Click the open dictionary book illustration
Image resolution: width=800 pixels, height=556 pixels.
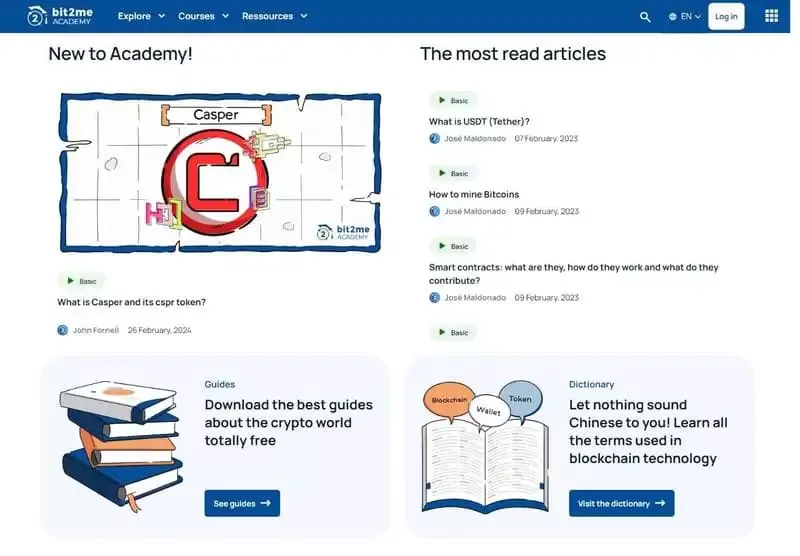[485, 447]
